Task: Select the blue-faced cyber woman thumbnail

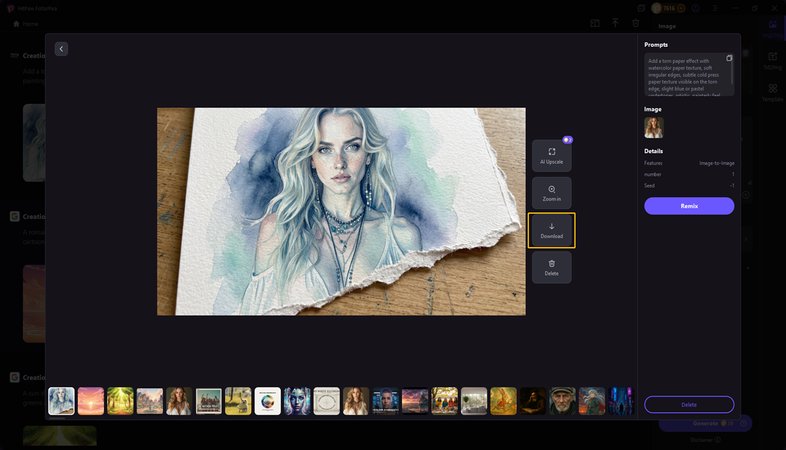Action: pos(297,401)
